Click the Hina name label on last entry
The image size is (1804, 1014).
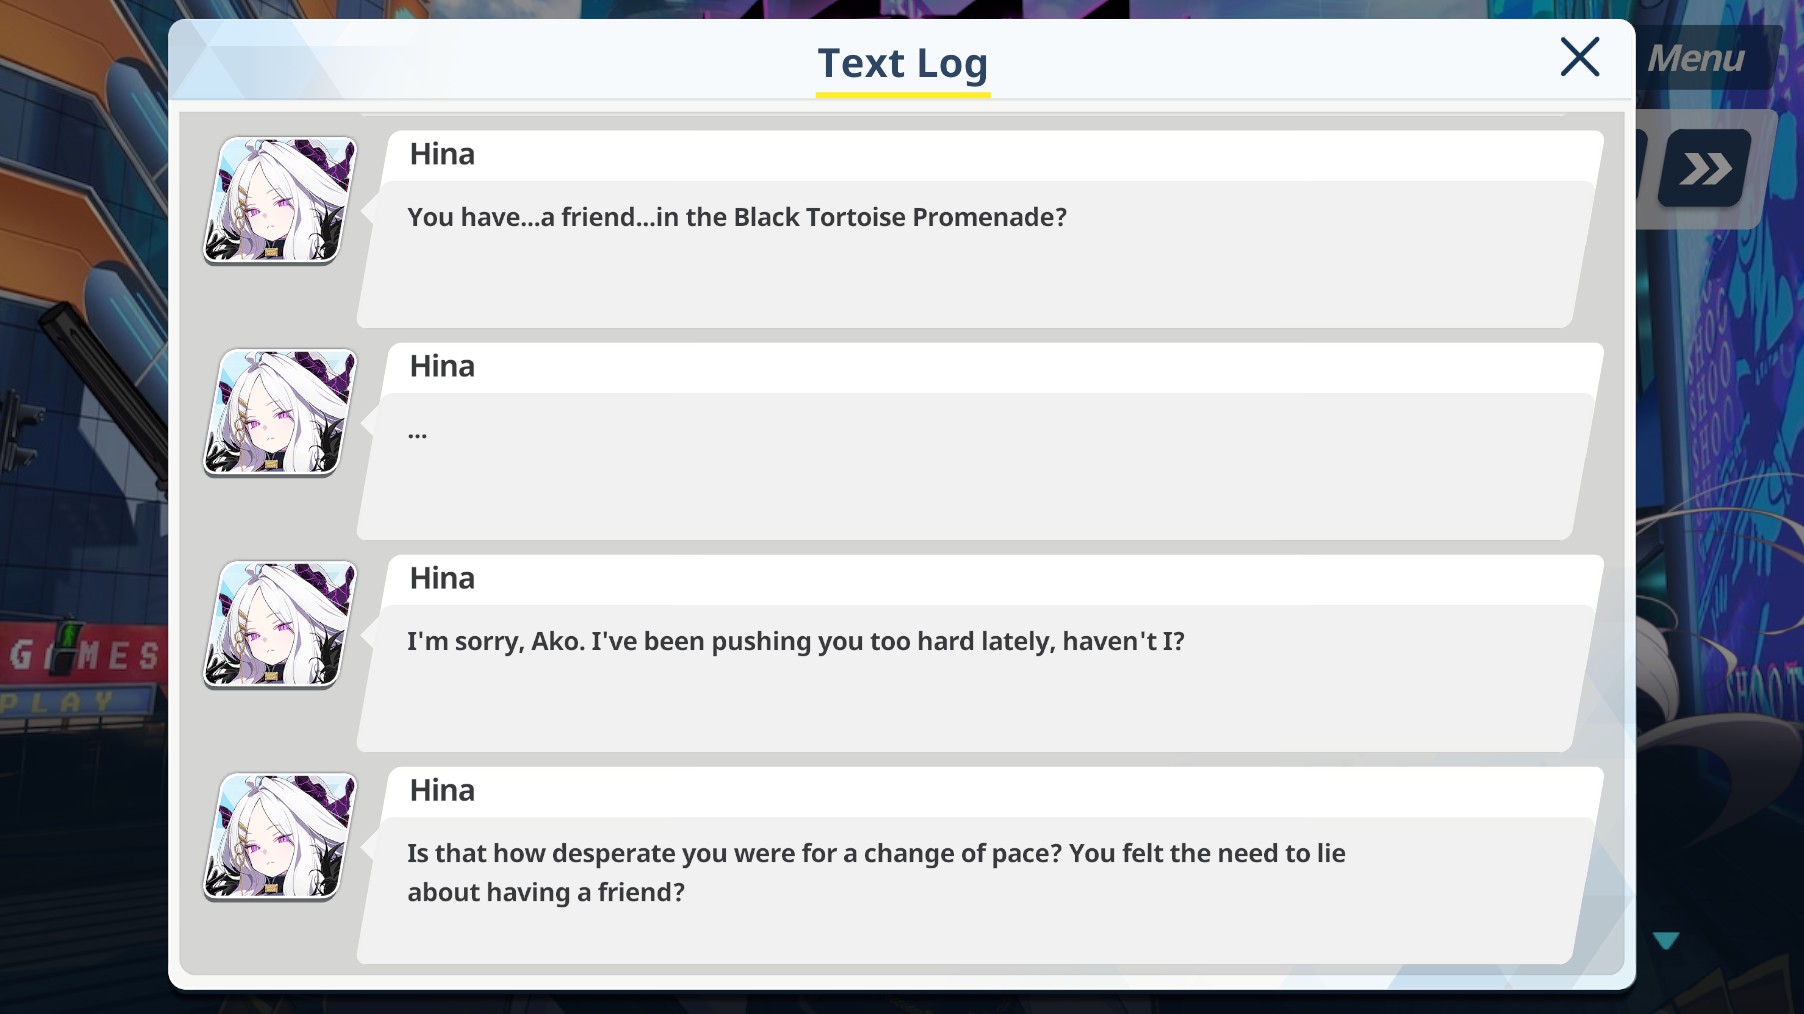point(442,790)
